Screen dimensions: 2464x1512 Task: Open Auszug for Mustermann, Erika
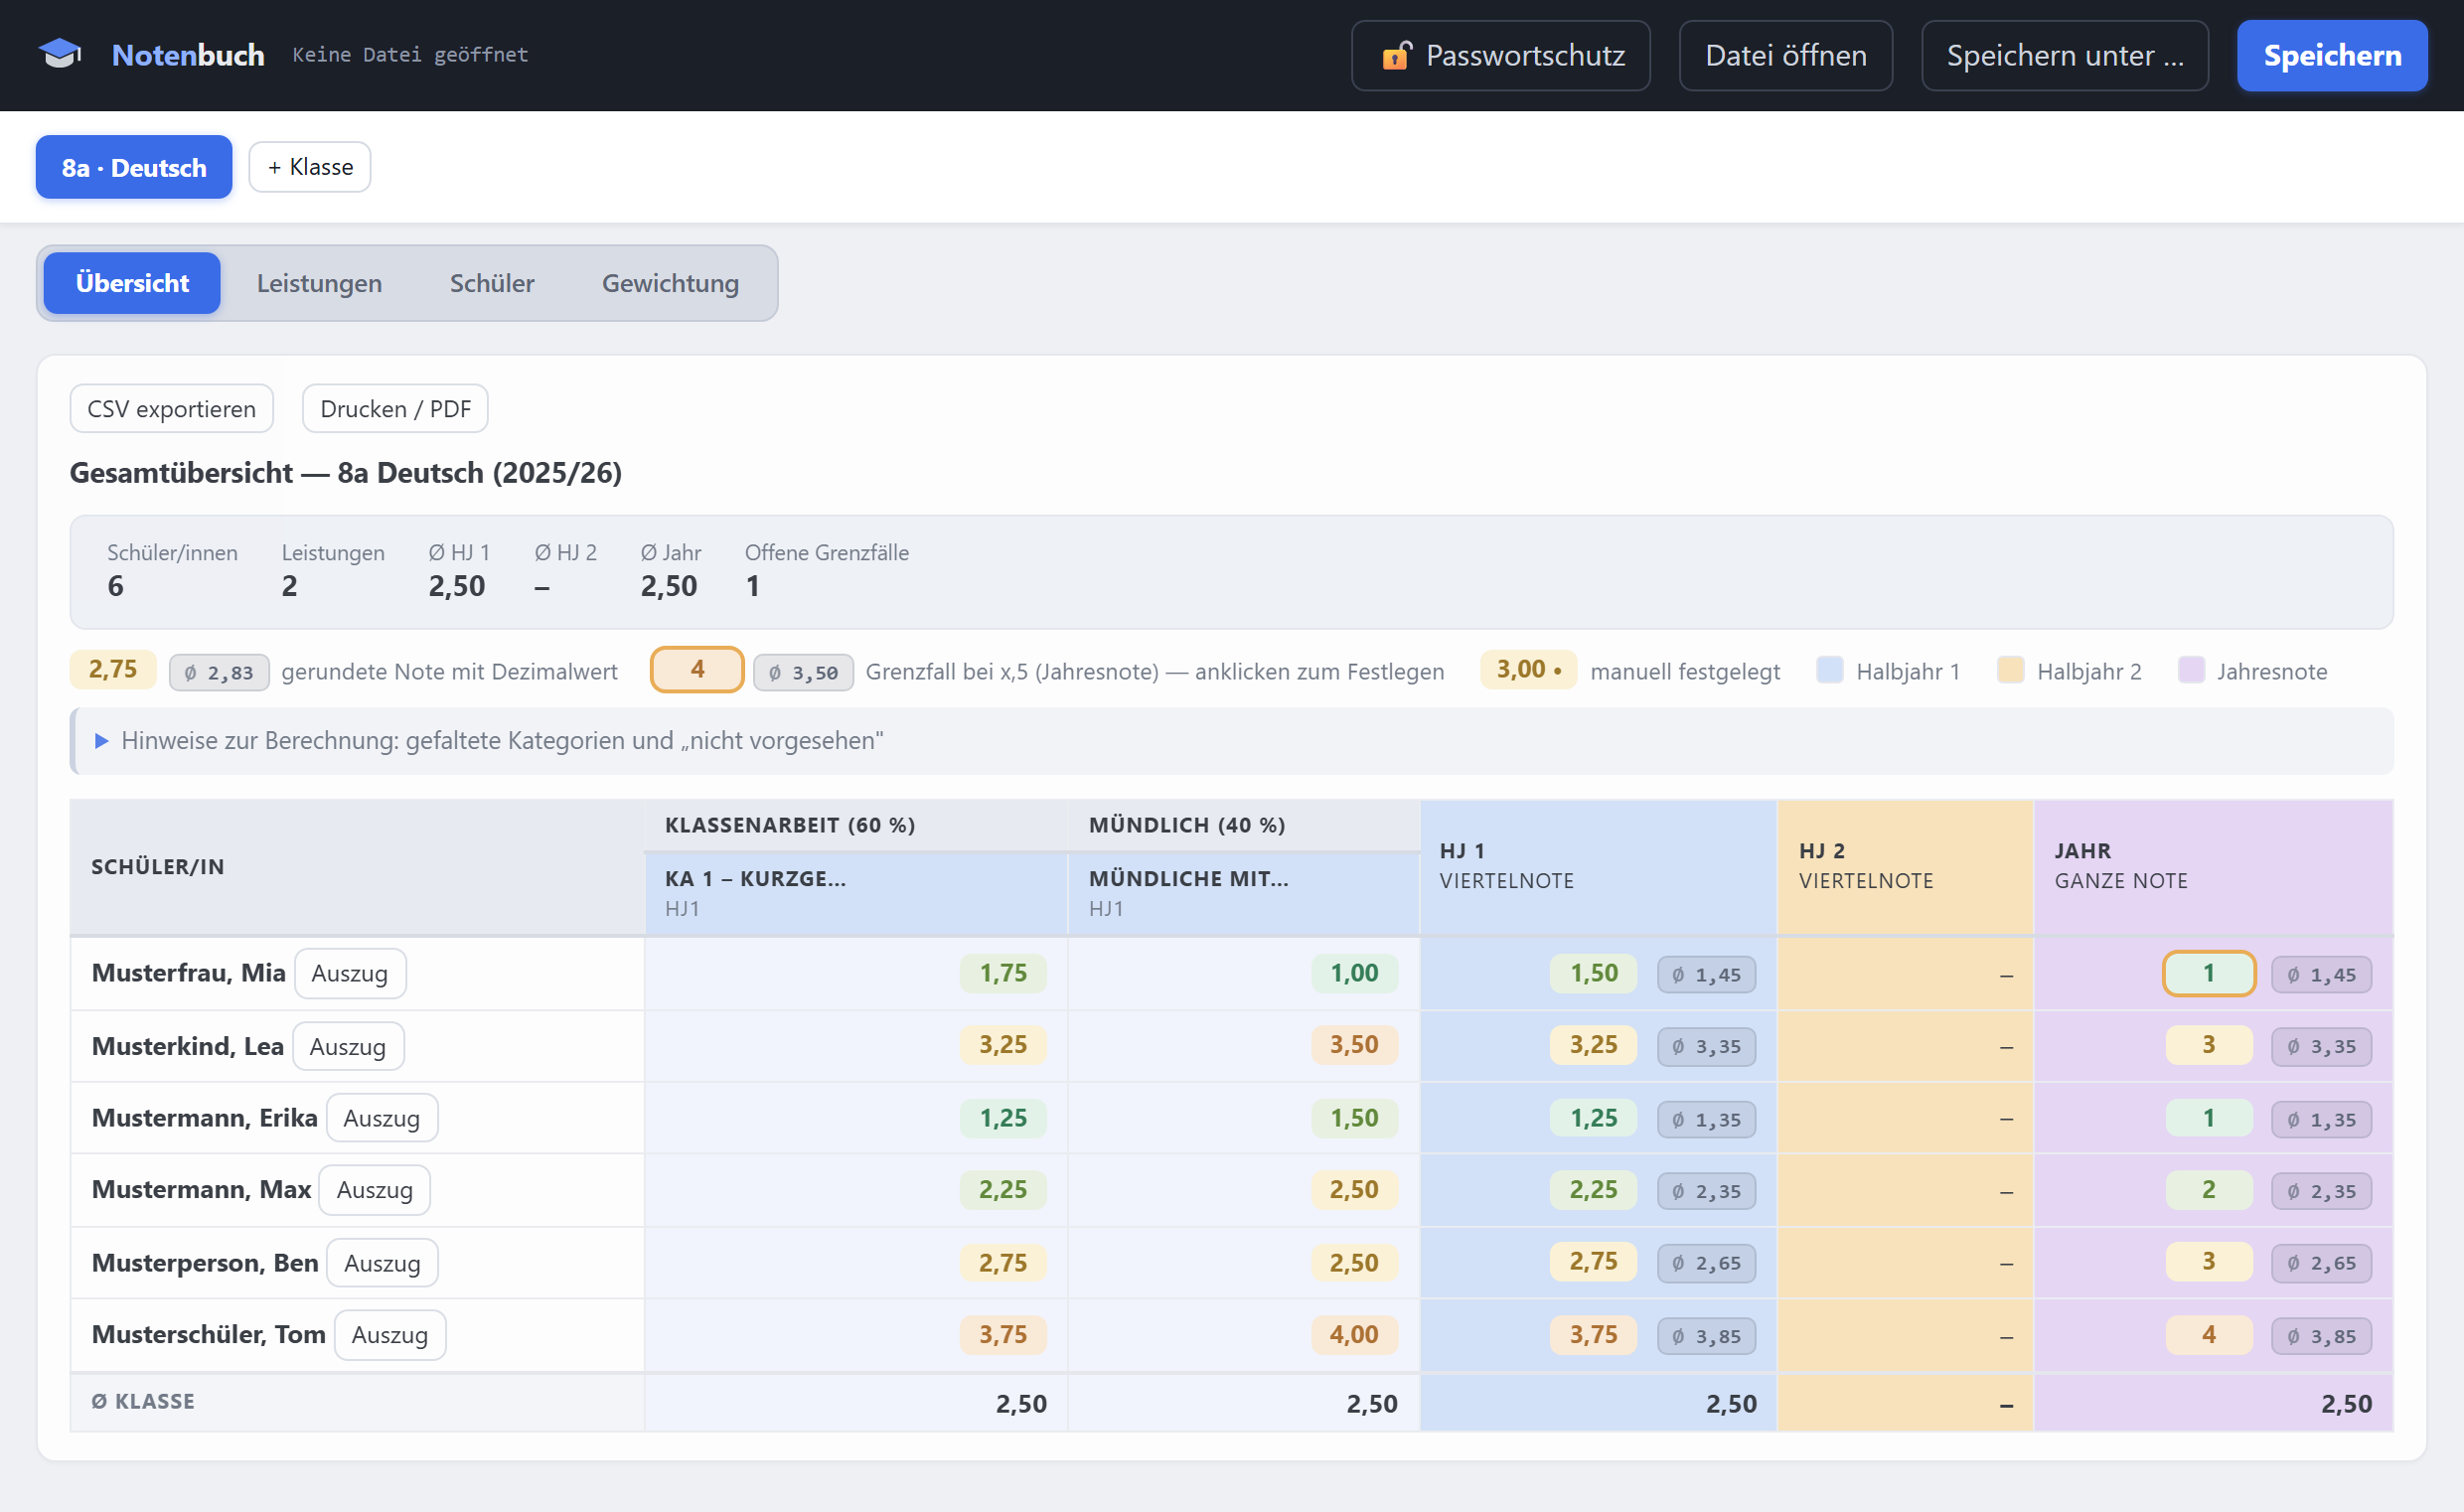tap(382, 1118)
